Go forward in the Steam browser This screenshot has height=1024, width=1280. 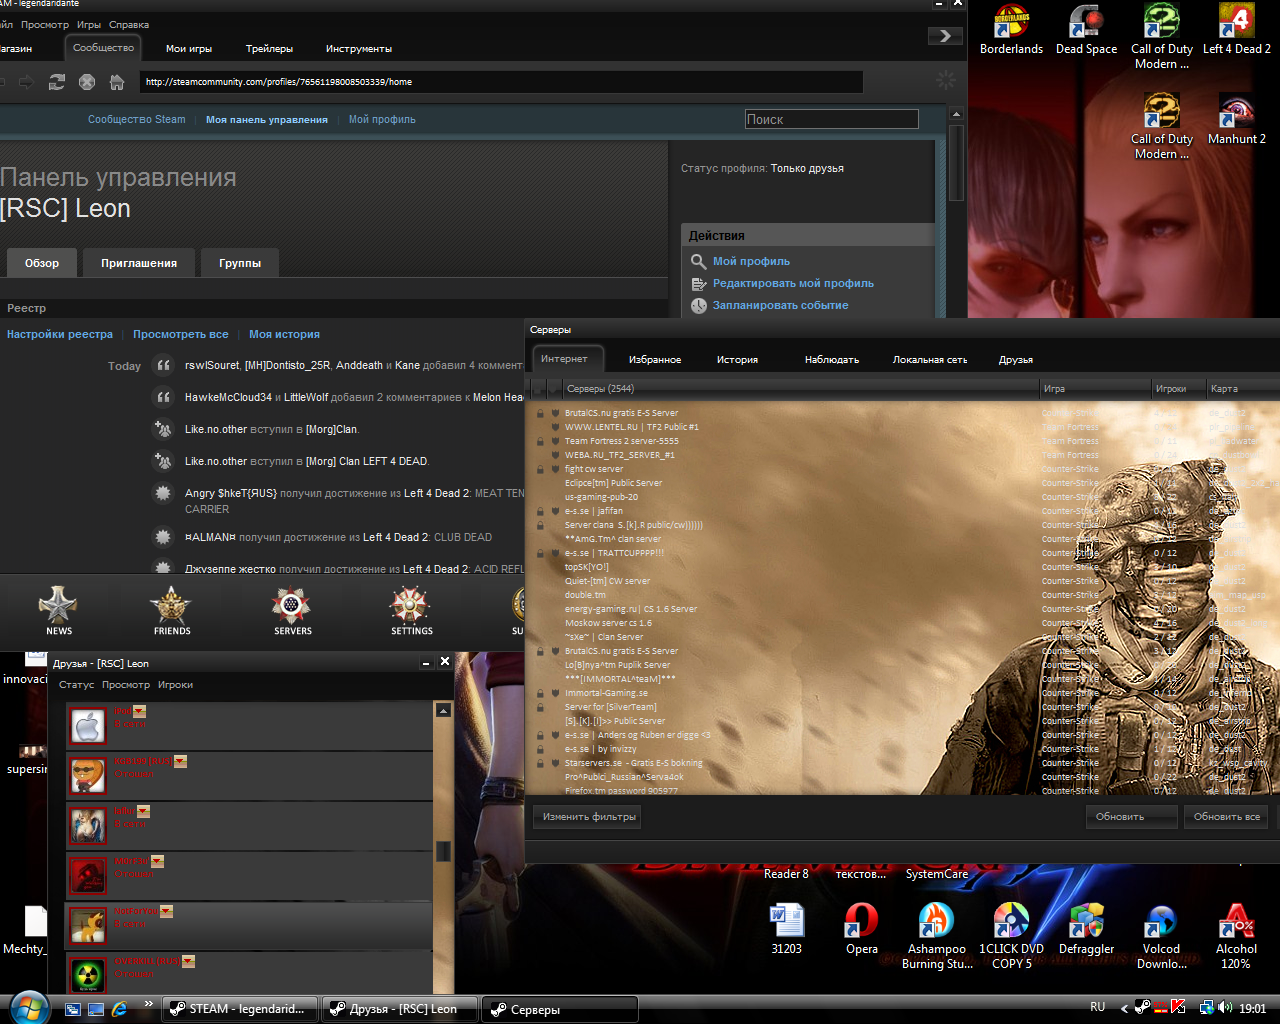tap(26, 82)
